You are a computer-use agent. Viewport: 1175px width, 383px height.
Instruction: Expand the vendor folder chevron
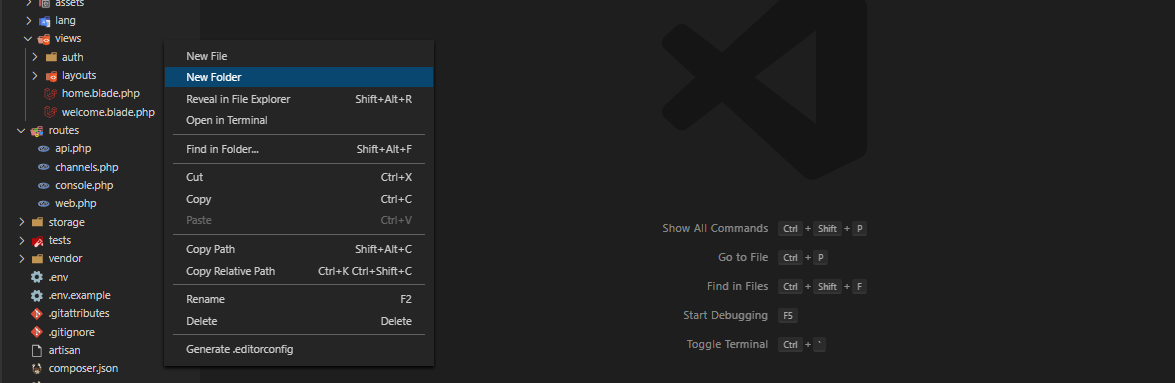(x=22, y=259)
